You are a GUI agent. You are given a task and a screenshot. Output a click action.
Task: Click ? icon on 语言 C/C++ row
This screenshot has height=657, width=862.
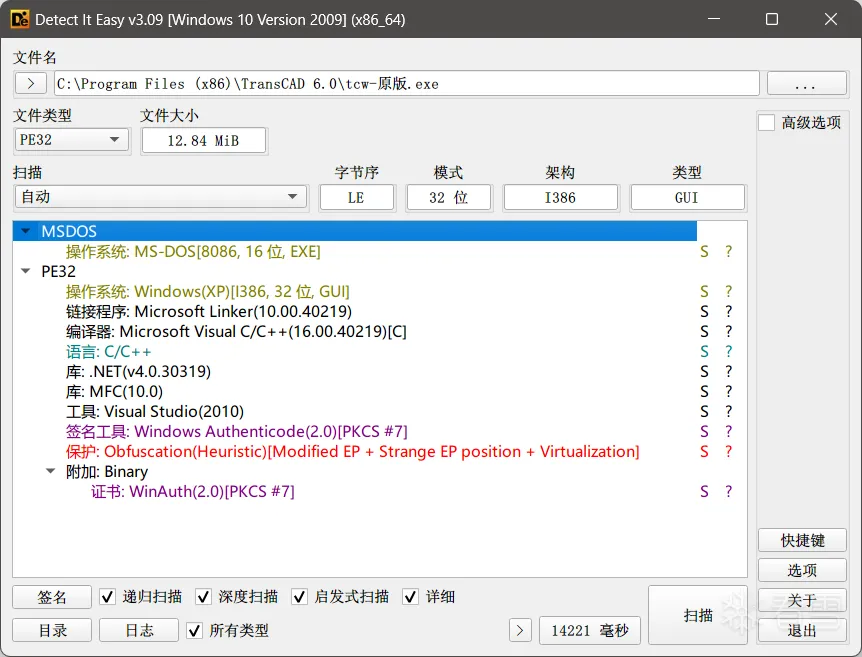[x=728, y=351]
